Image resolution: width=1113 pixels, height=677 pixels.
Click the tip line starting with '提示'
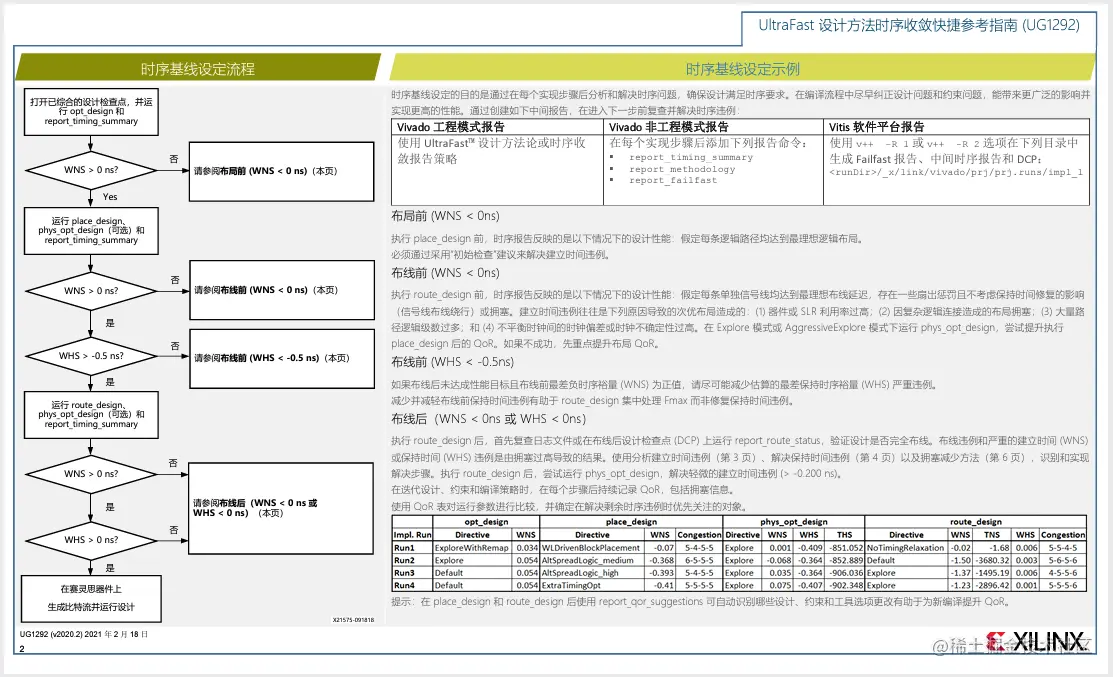coord(700,601)
